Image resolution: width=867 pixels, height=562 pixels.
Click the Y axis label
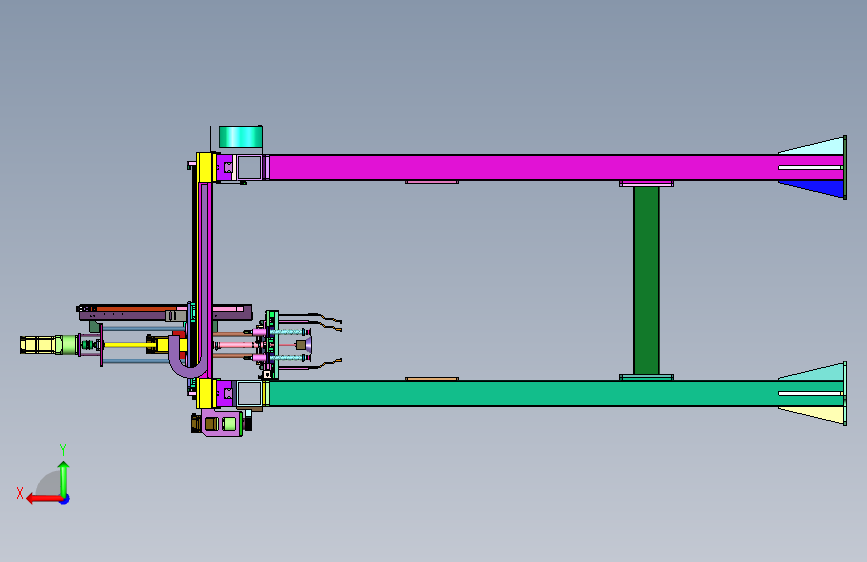click(63, 450)
